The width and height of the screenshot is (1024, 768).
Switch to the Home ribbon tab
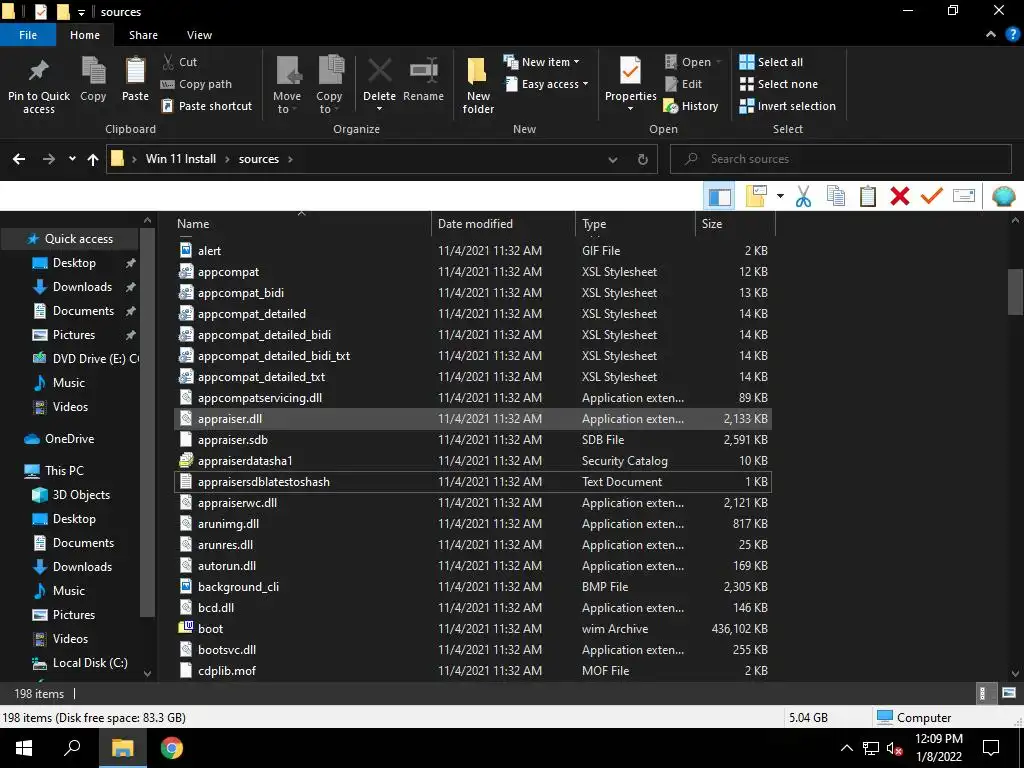[x=85, y=35]
